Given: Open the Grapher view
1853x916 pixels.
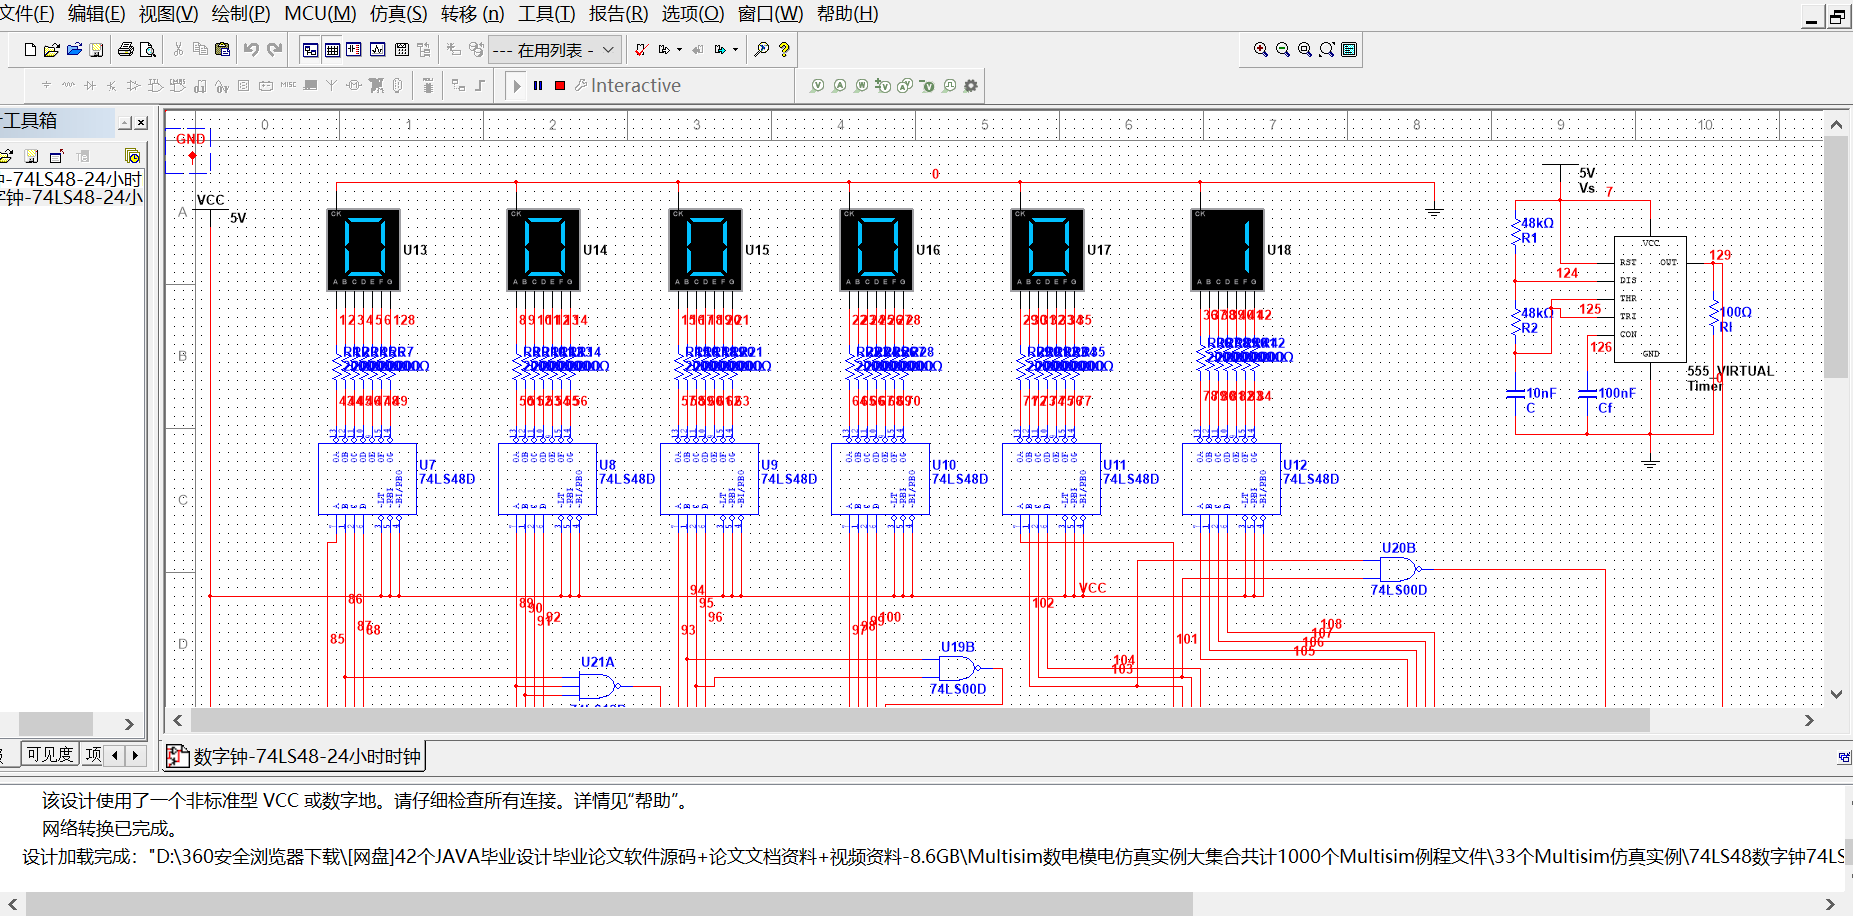Looking at the screenshot, I should [x=378, y=49].
